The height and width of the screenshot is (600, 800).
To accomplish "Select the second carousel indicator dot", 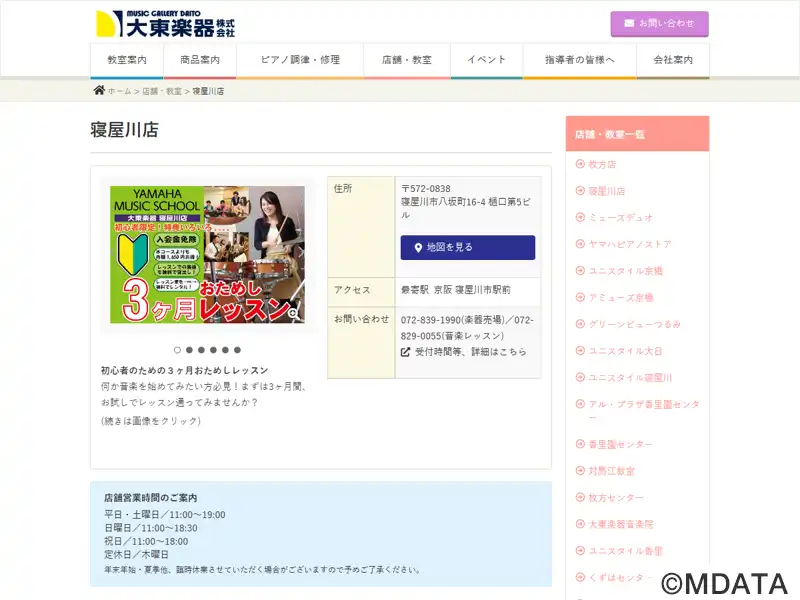I will 189,350.
